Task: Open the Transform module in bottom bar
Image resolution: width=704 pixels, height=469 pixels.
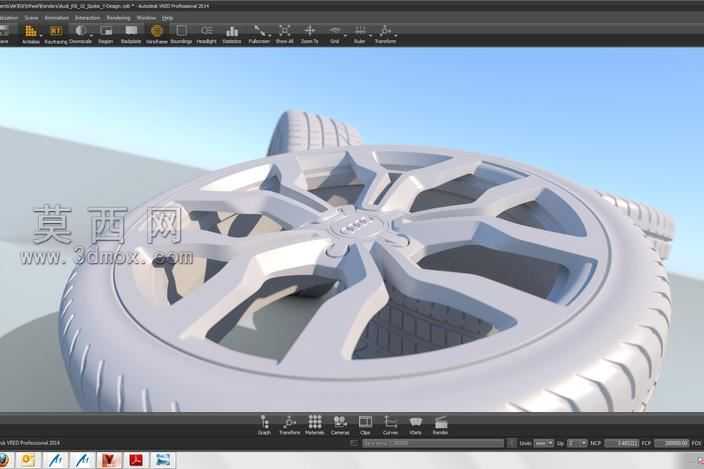Action: click(x=290, y=425)
